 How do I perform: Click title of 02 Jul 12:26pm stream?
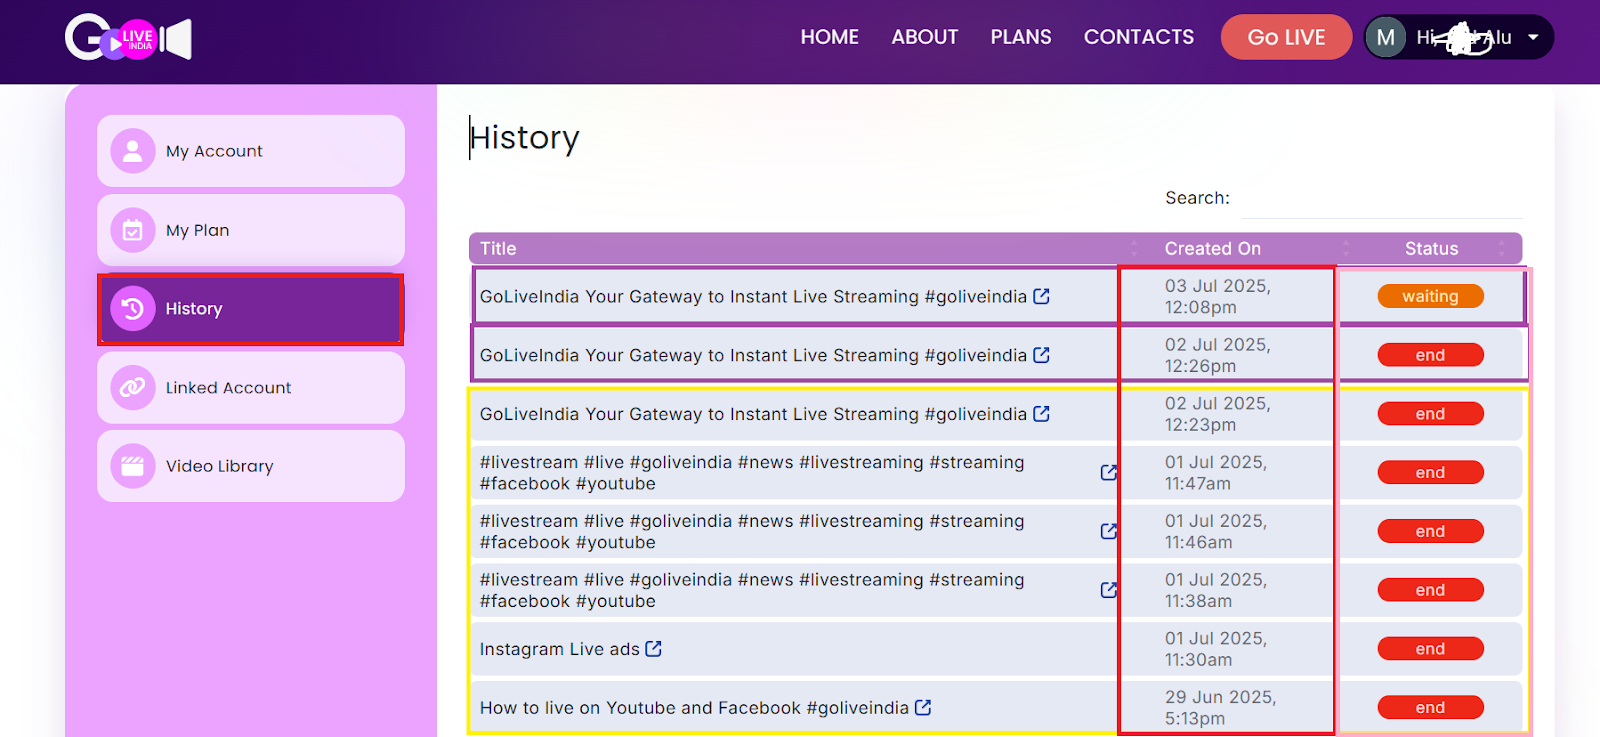[753, 355]
